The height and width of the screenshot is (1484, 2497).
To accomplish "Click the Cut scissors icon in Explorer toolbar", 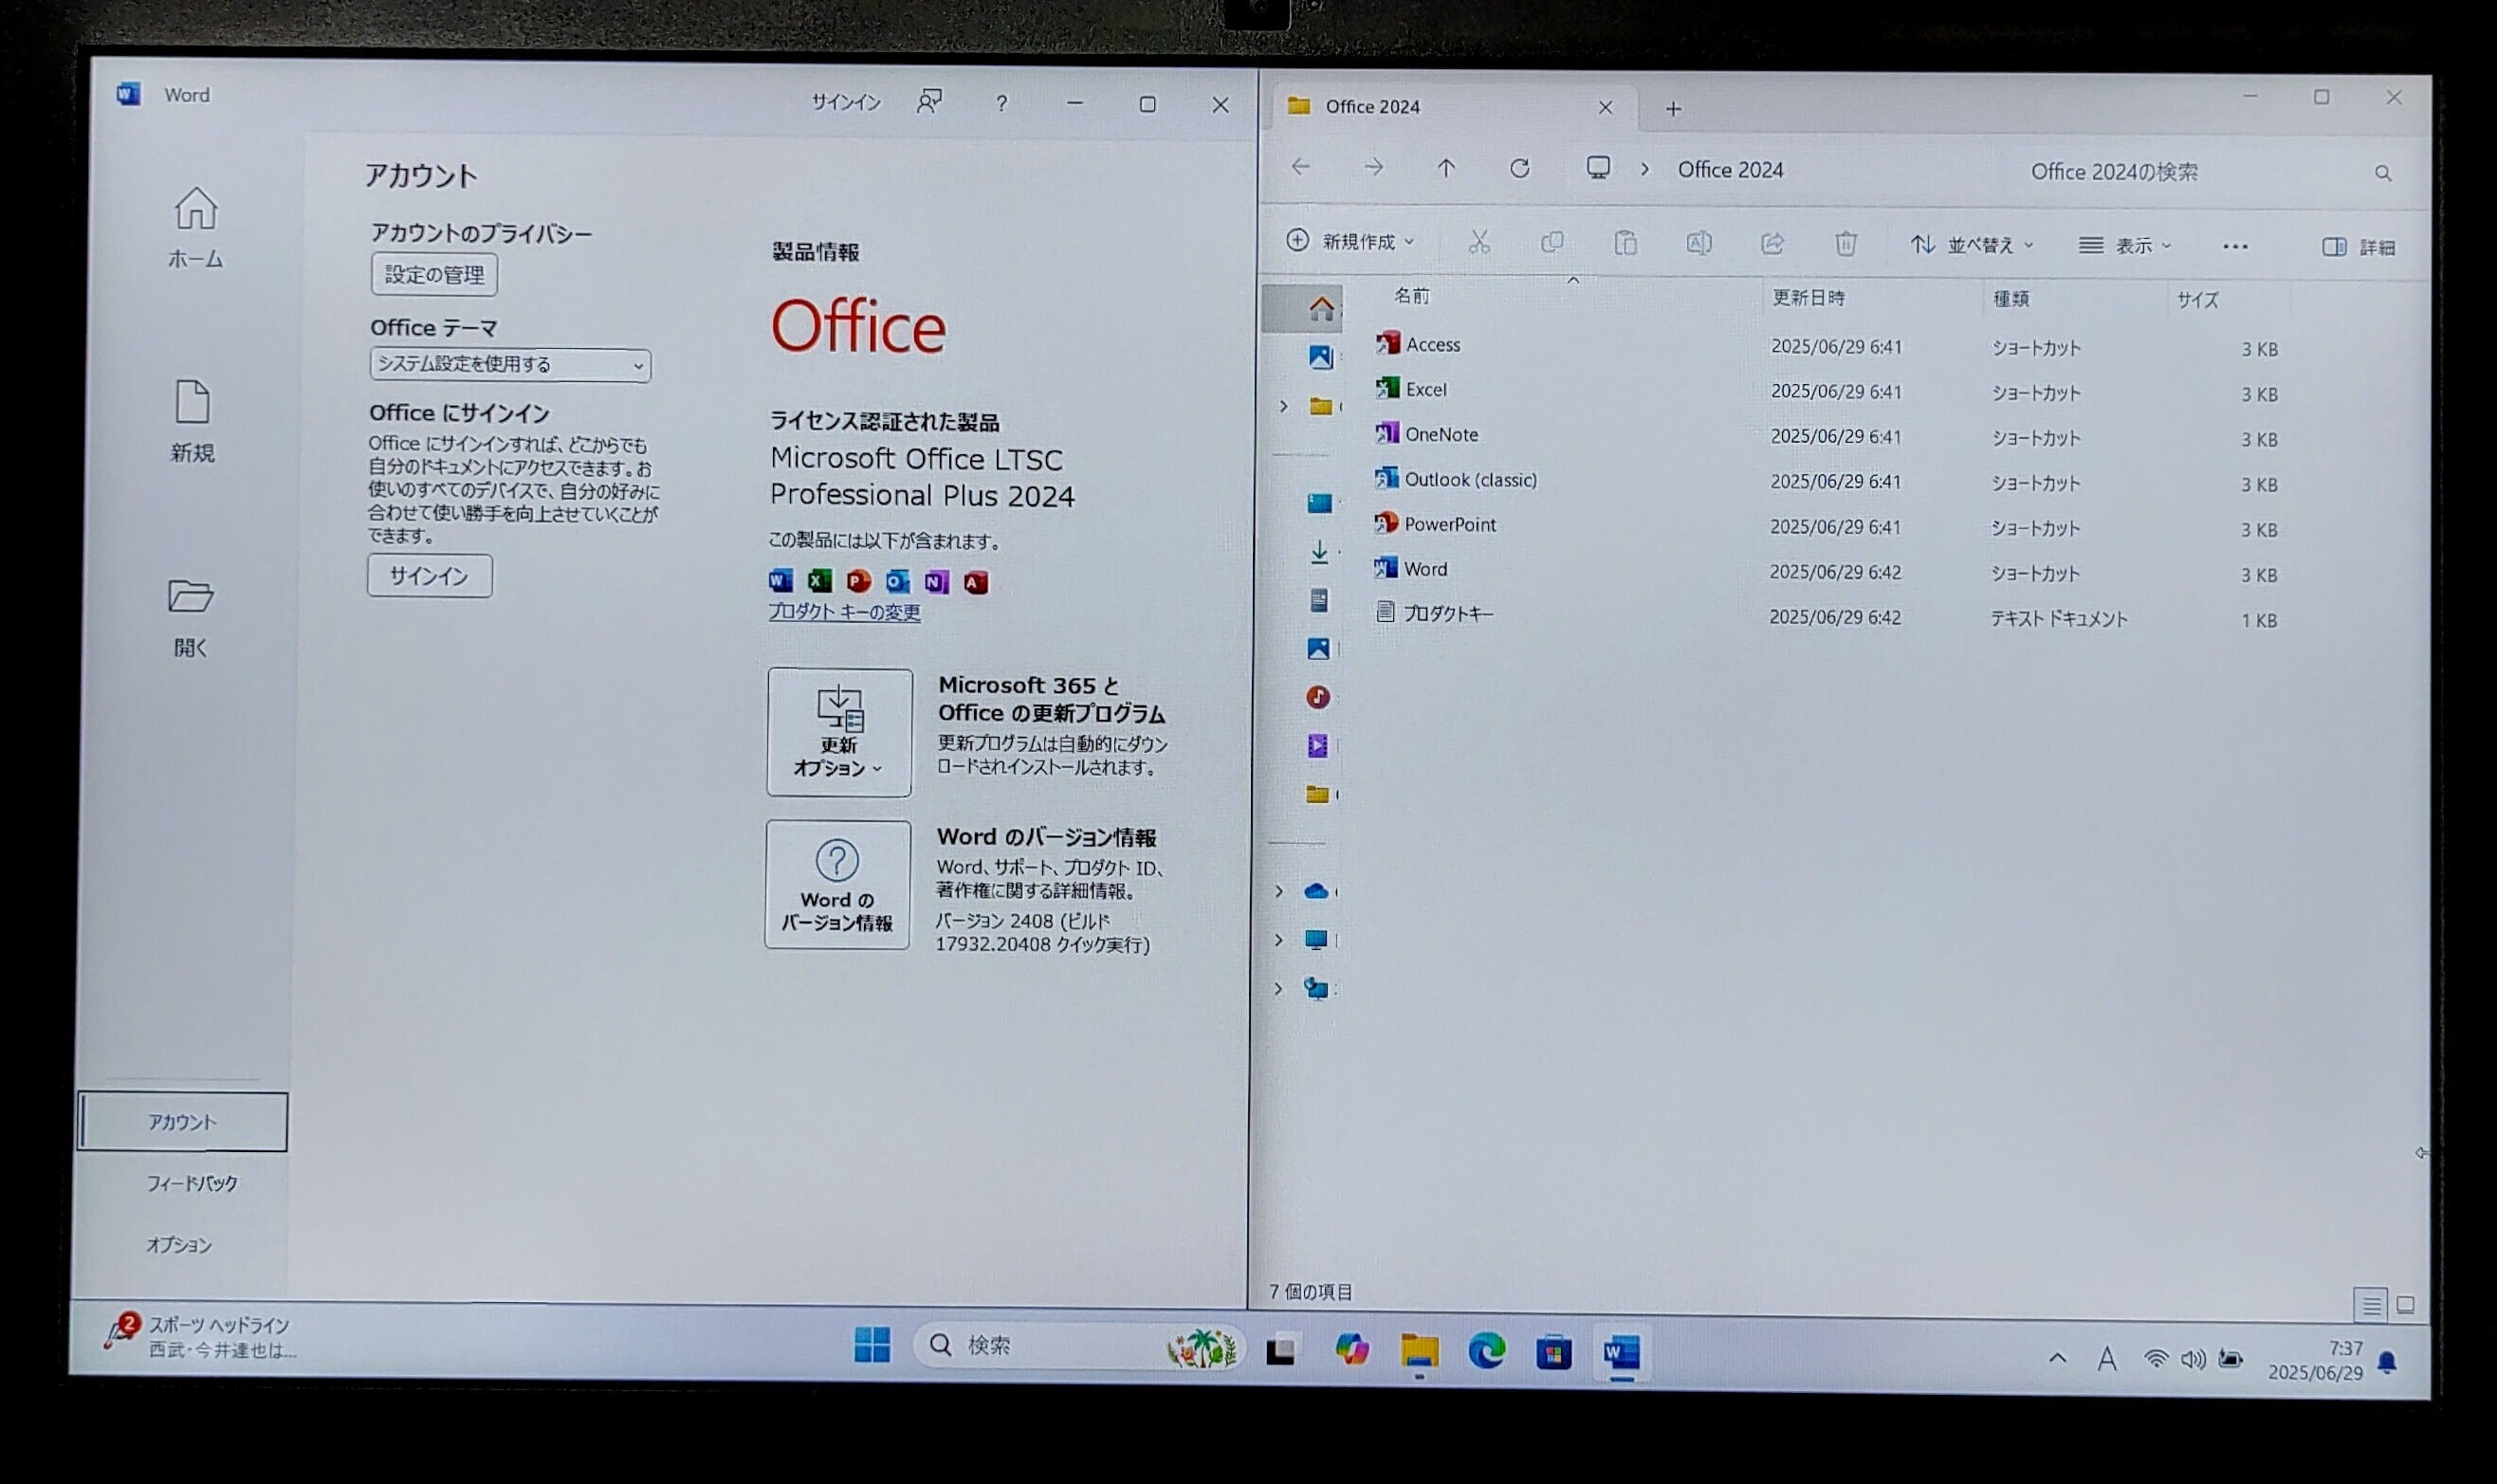I will [1479, 242].
